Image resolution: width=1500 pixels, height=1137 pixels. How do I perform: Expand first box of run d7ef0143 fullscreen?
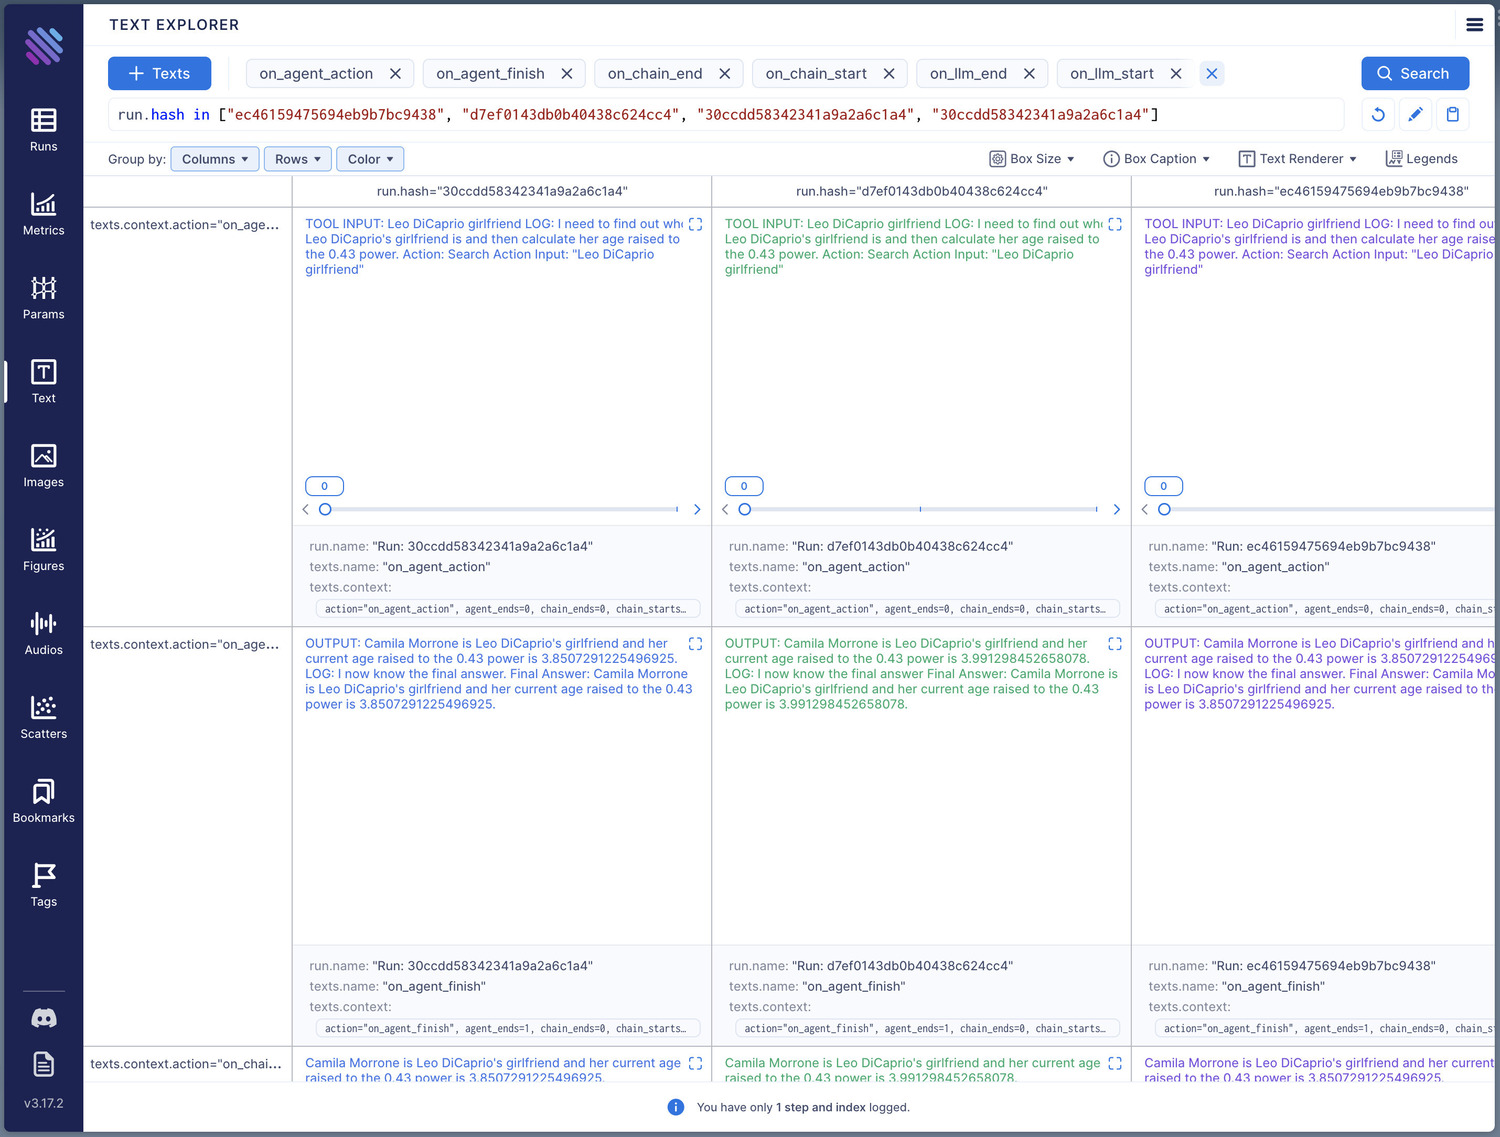(x=1115, y=224)
